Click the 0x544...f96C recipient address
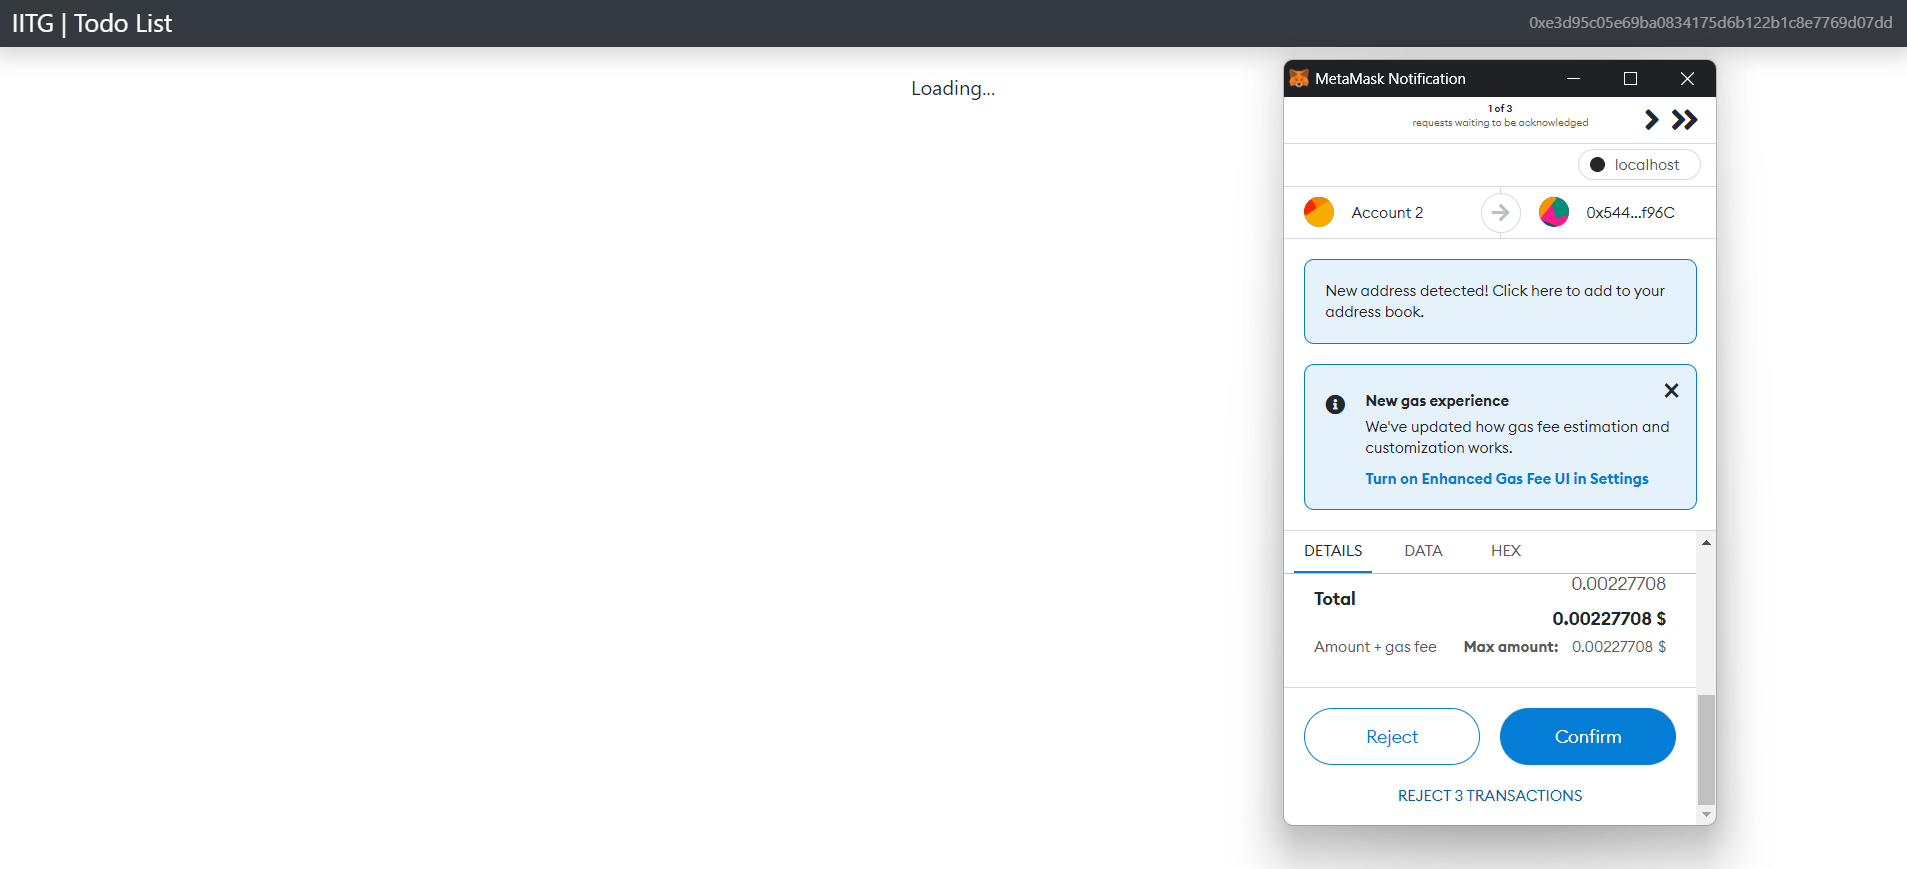Image resolution: width=1907 pixels, height=869 pixels. tap(1630, 213)
